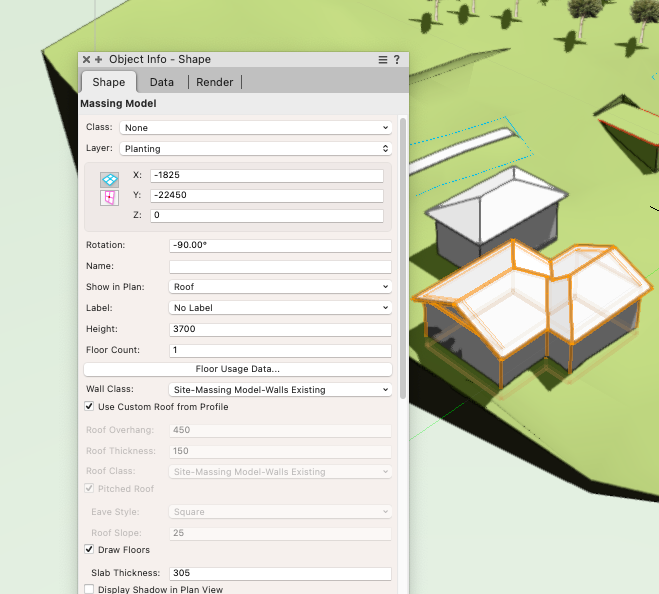Click the Floor Usage Data button
This screenshot has height=594, width=659.
click(x=237, y=369)
